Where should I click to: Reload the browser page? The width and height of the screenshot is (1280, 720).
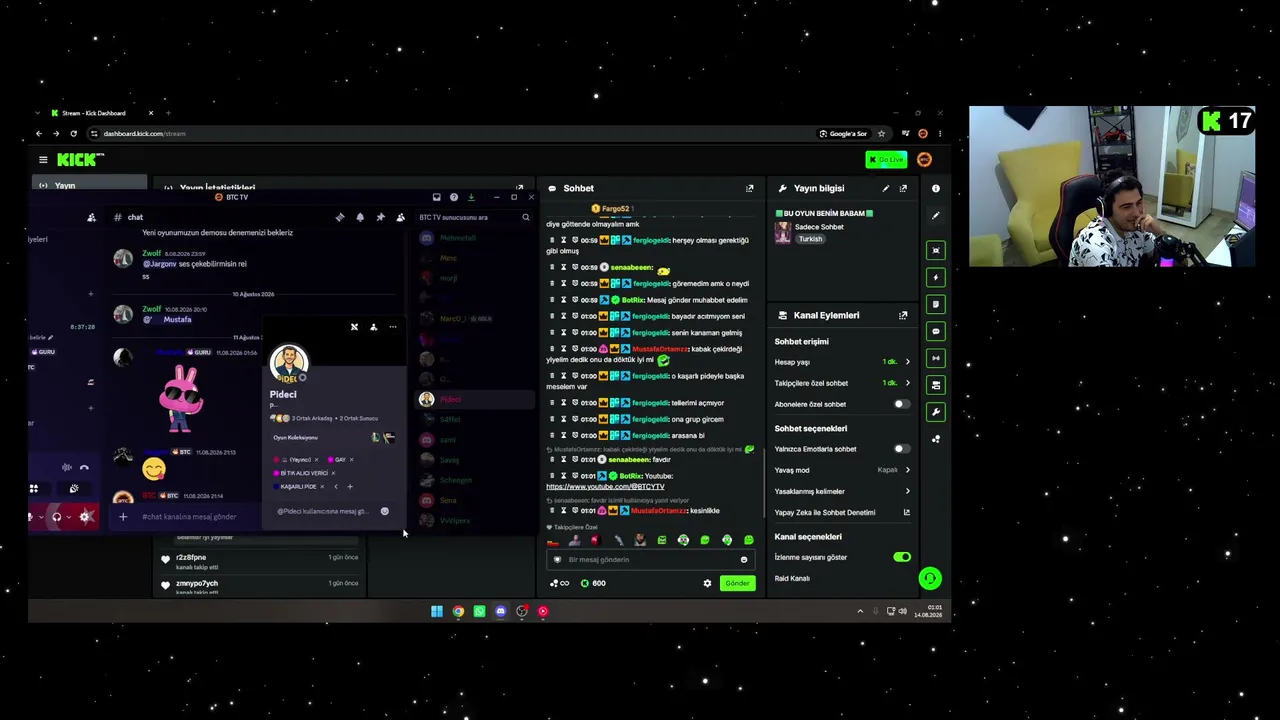[73, 133]
